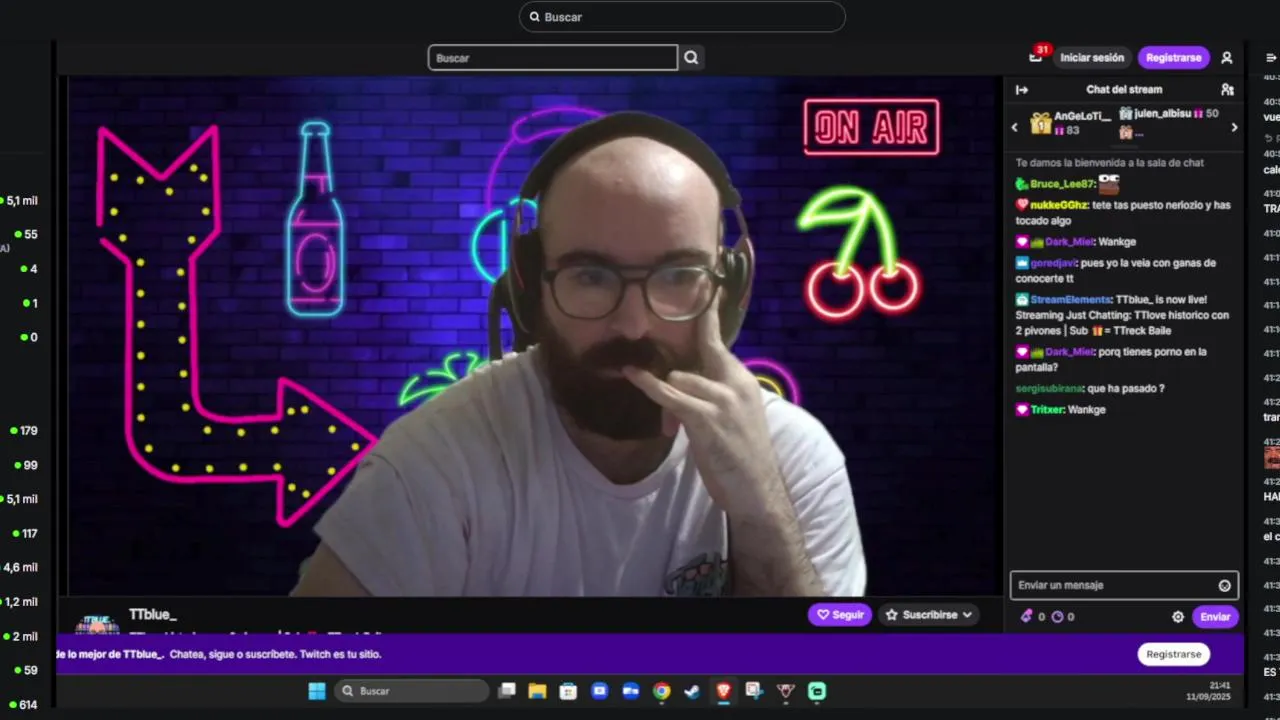Click the Bits balance icon
The height and width of the screenshot is (720, 1280).
tap(1026, 617)
